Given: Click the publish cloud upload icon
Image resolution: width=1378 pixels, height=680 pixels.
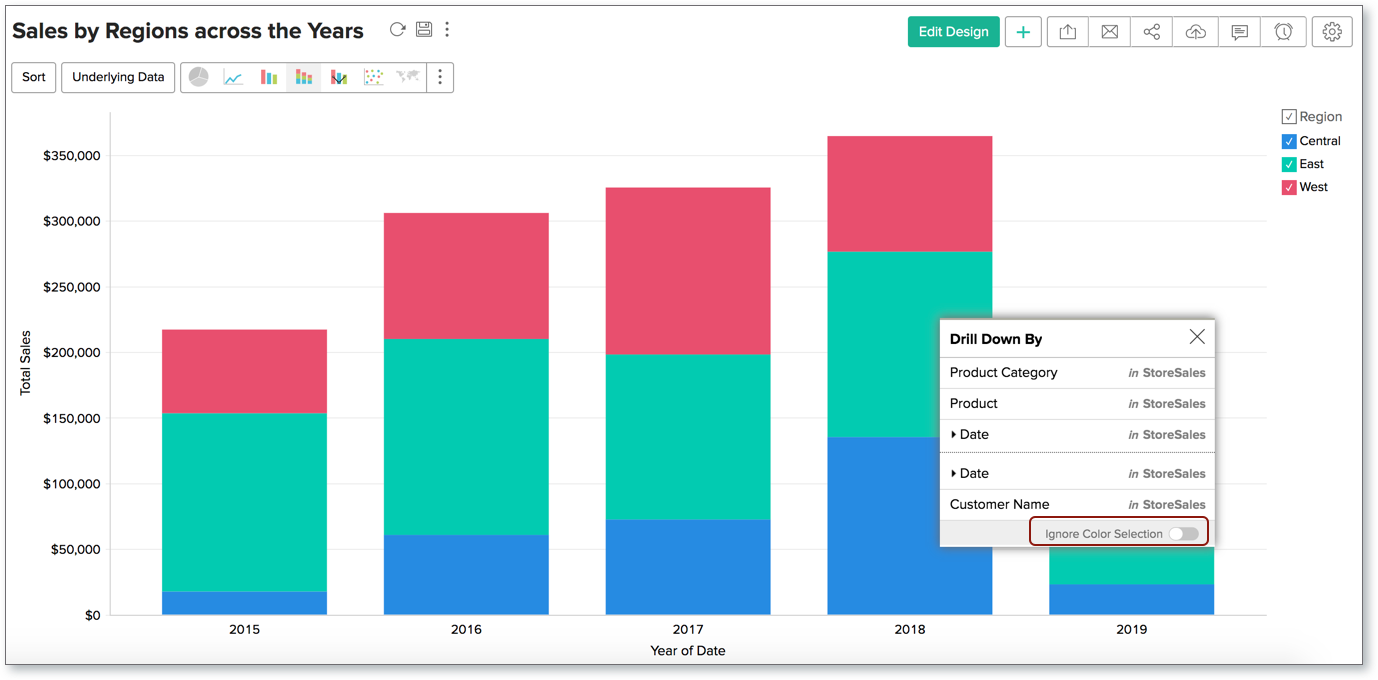Looking at the screenshot, I should [x=1195, y=32].
